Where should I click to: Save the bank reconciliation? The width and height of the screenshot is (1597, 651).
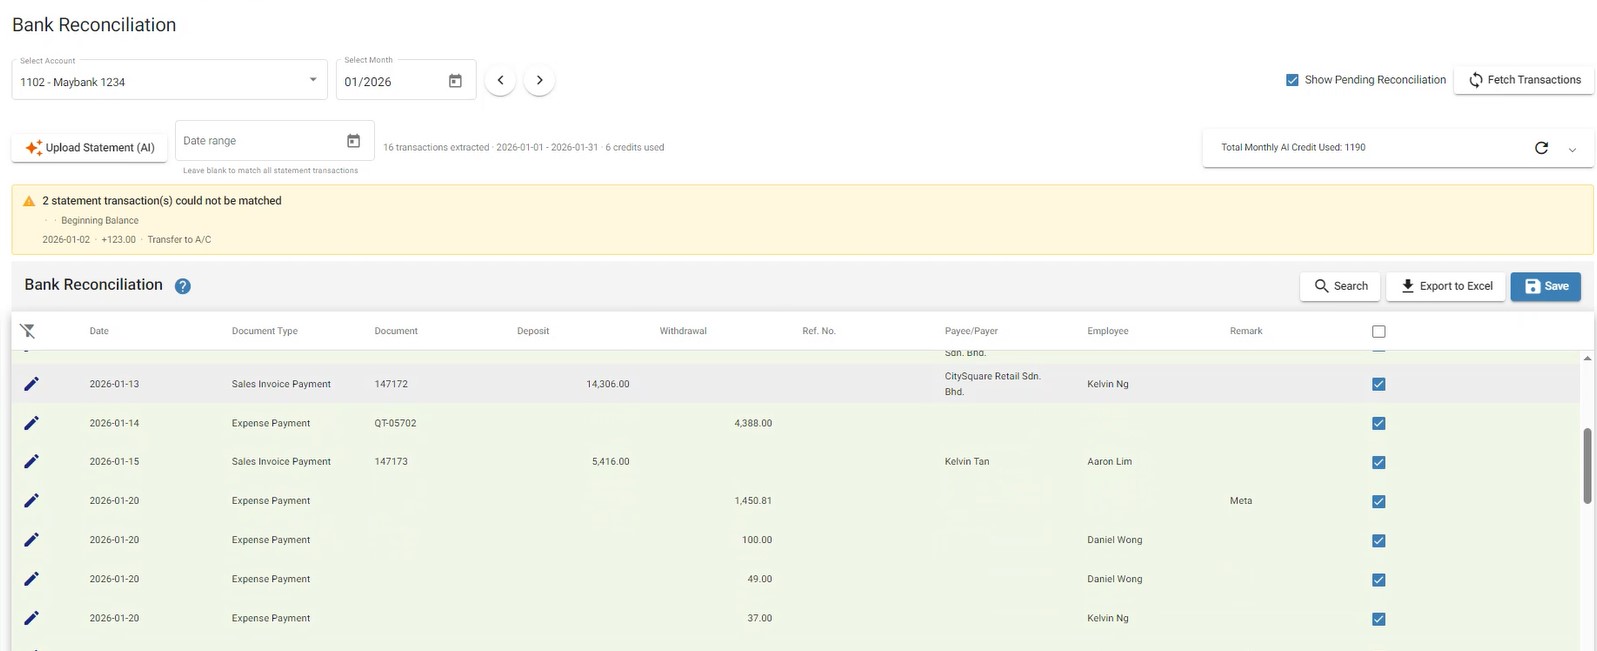pos(1546,286)
